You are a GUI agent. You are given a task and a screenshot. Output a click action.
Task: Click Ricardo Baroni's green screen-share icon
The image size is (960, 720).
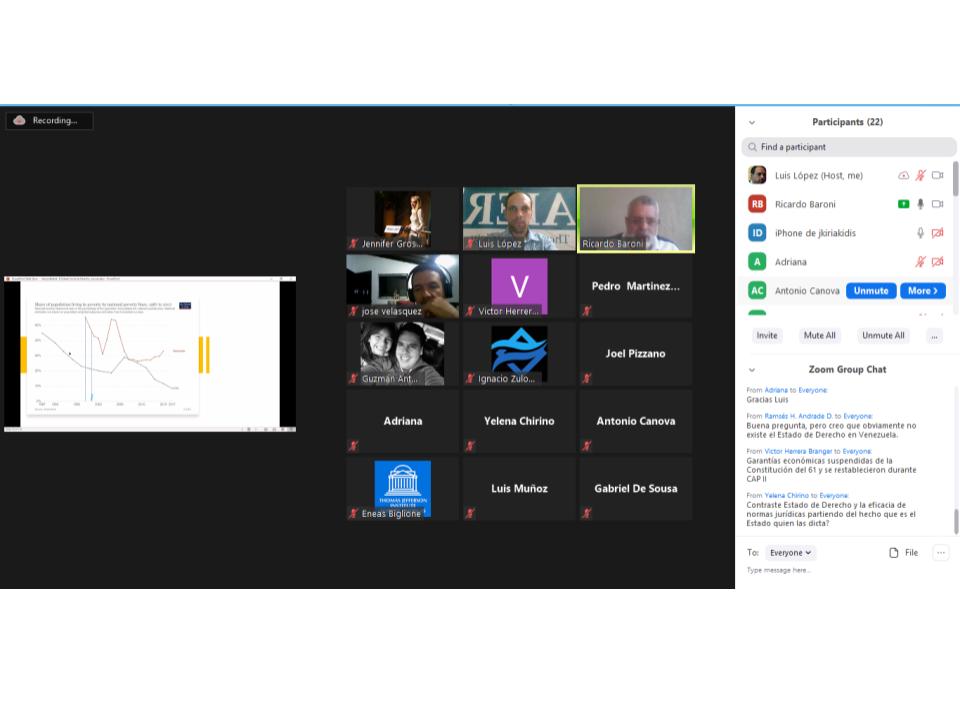pyautogui.click(x=904, y=204)
